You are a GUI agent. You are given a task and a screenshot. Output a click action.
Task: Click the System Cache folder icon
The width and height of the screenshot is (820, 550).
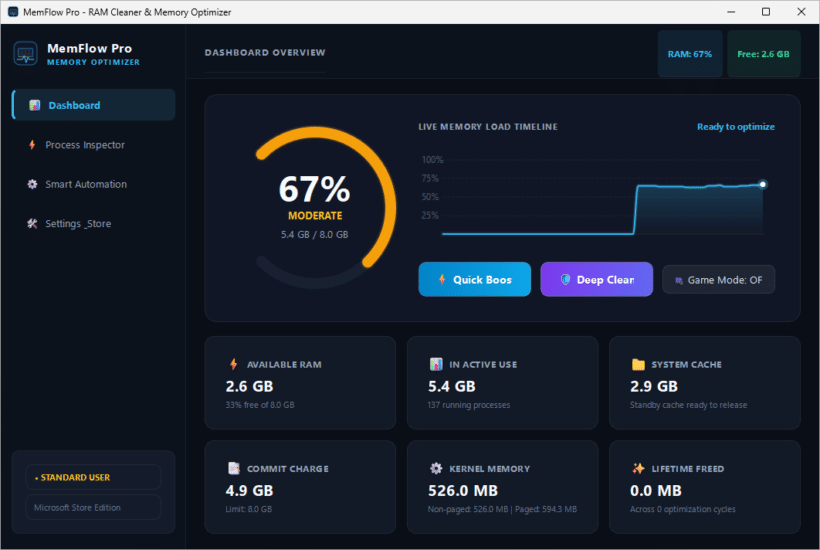click(638, 364)
